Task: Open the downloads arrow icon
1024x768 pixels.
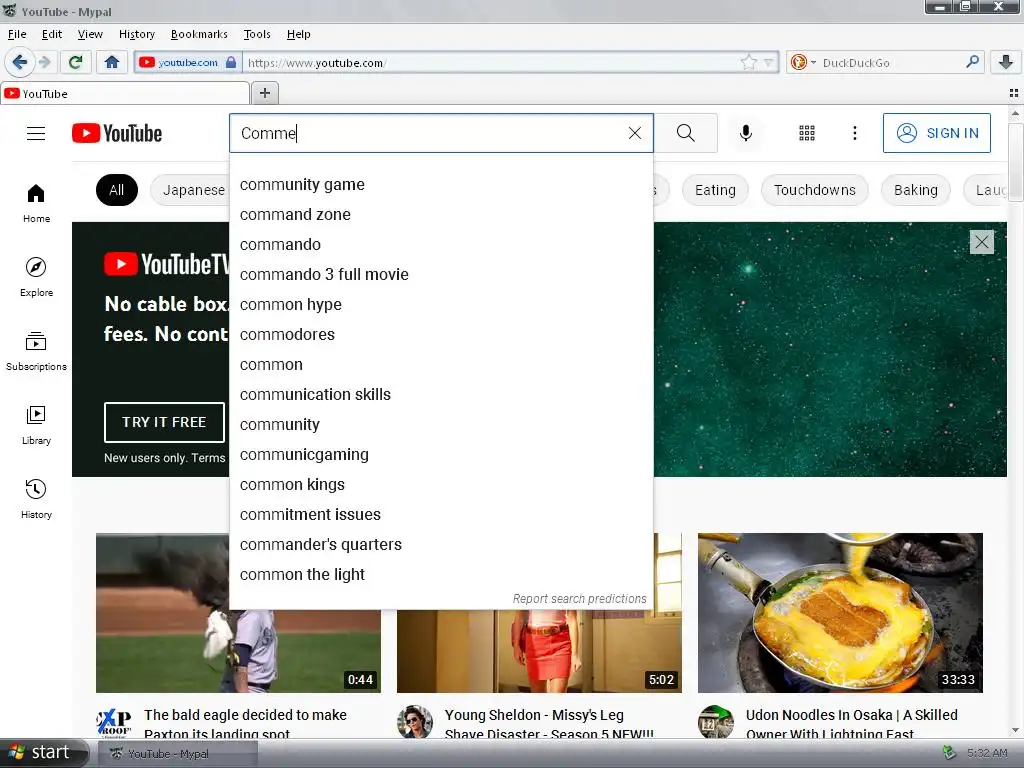Action: pos(1006,62)
